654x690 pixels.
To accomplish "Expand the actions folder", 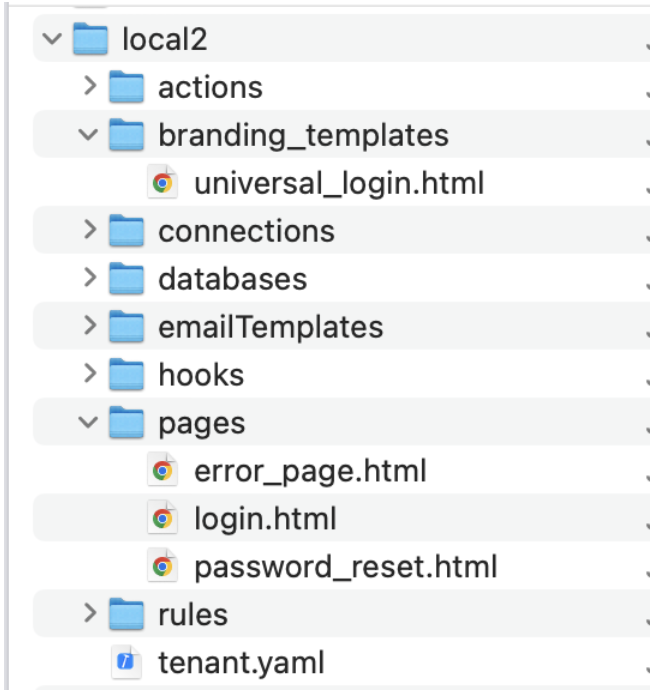I will pos(90,88).
